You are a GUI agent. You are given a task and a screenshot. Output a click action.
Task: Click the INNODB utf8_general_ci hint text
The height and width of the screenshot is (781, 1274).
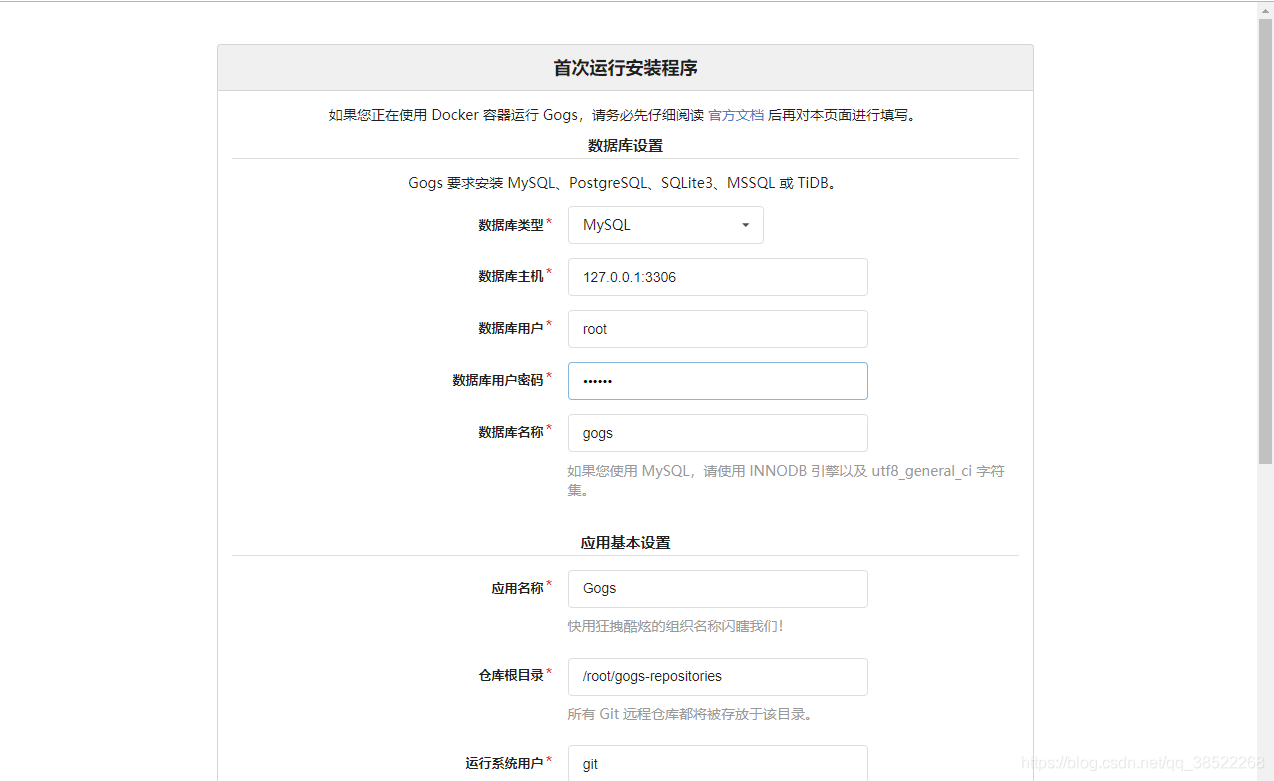(786, 480)
